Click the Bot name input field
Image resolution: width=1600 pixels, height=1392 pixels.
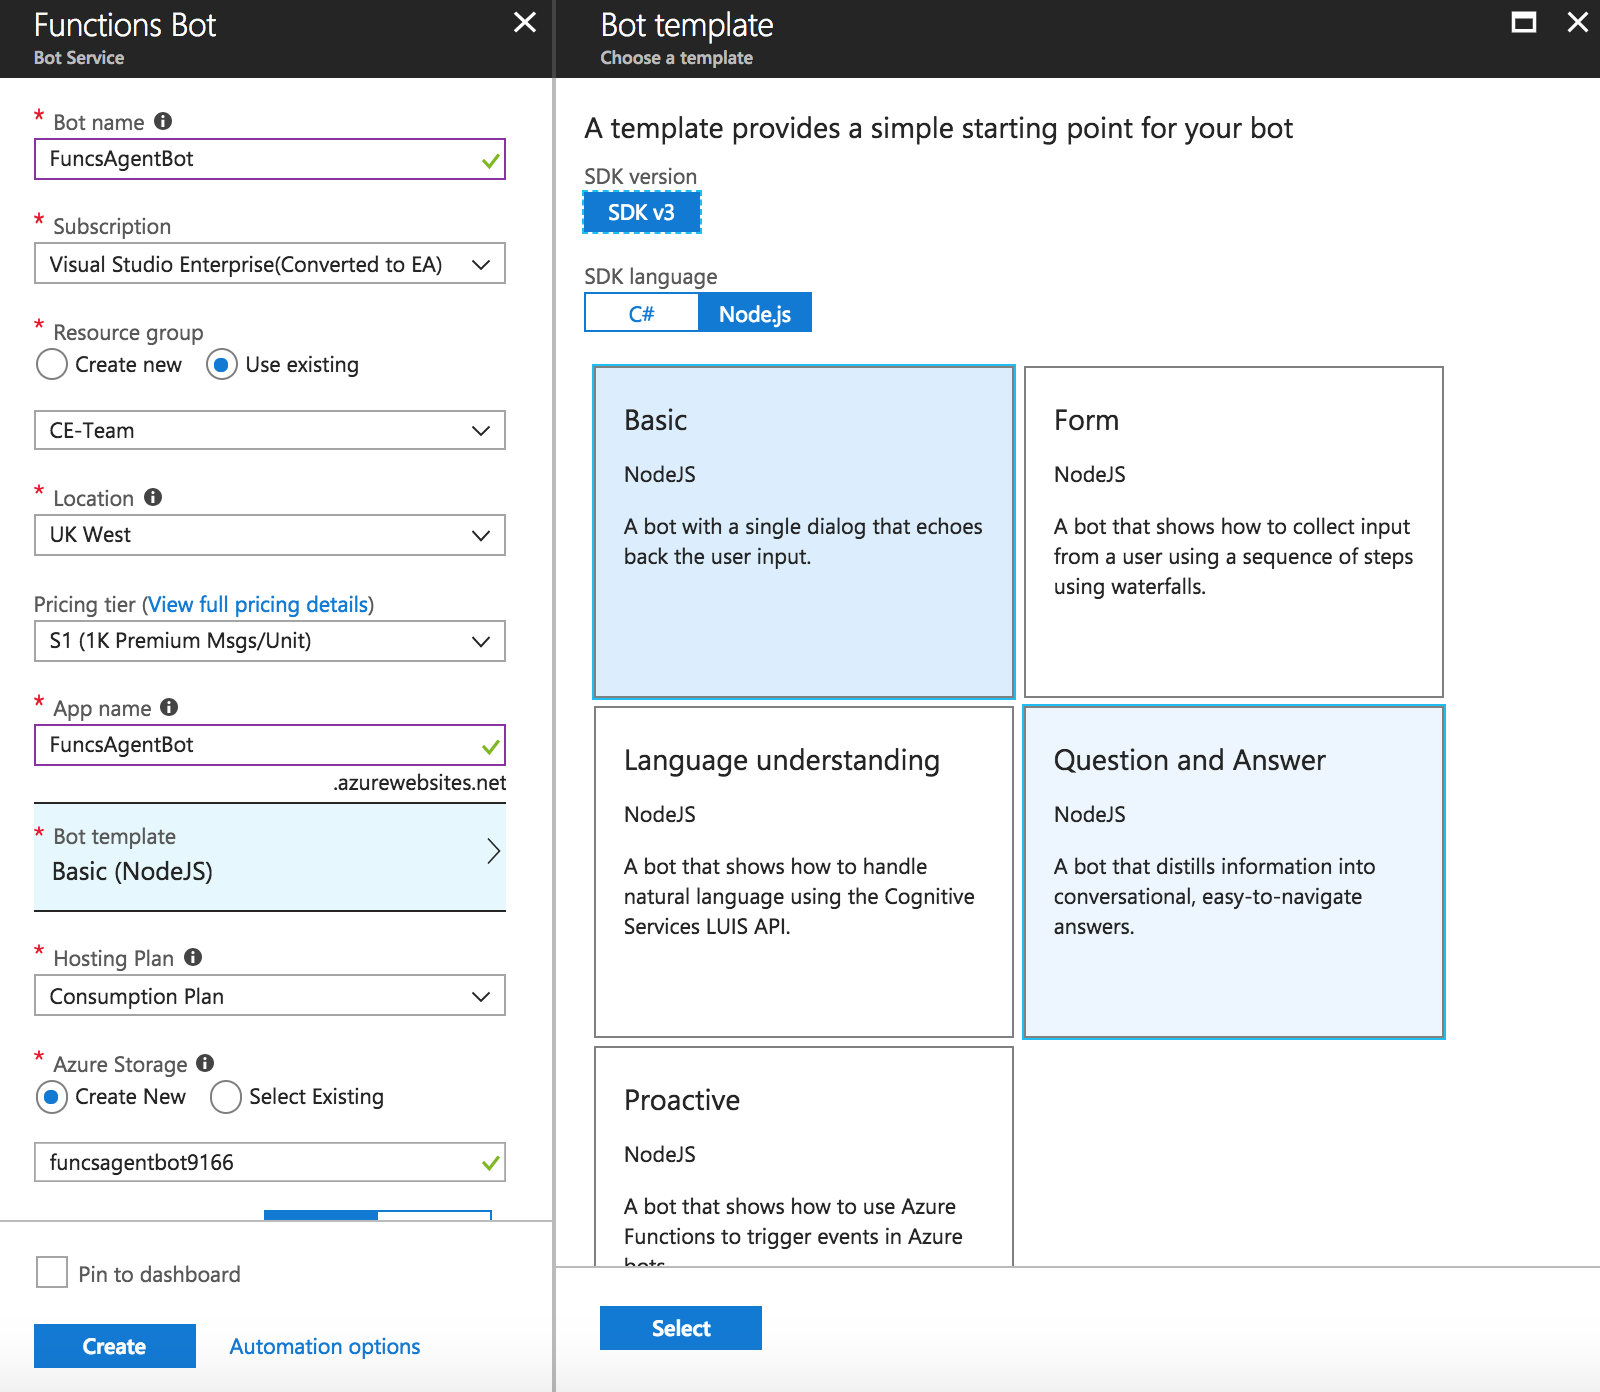click(x=270, y=159)
